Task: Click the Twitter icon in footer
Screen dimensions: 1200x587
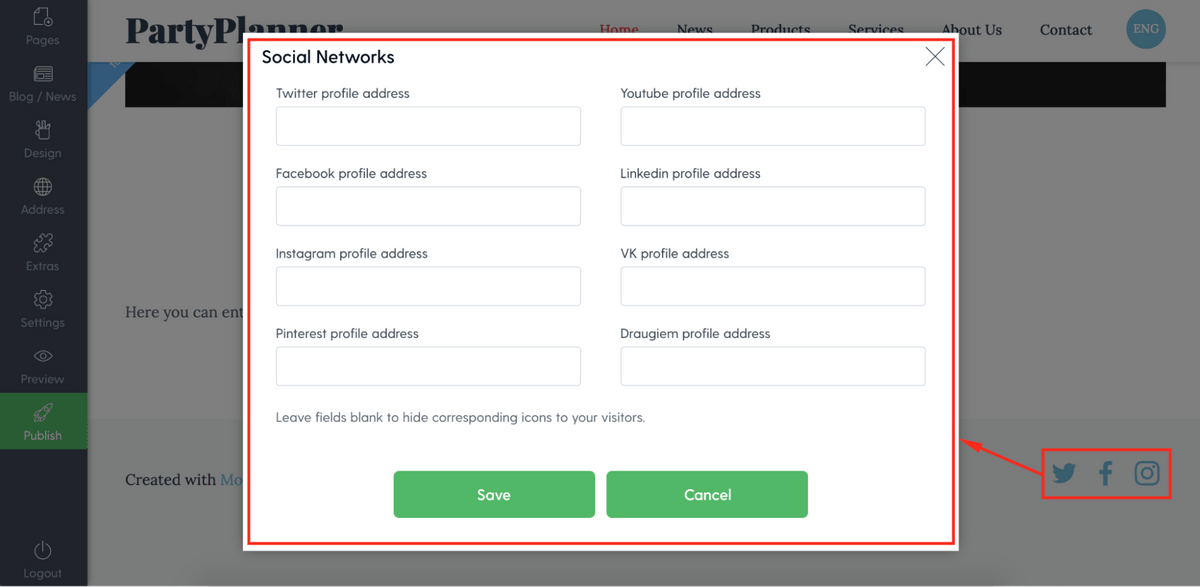Action: (1064, 473)
